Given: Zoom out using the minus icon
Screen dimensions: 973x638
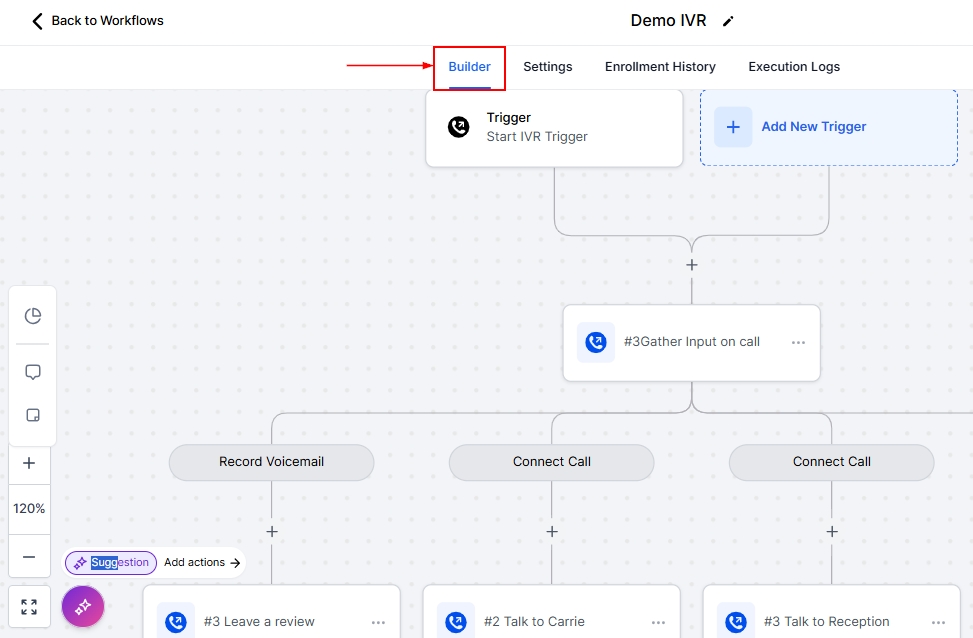Looking at the screenshot, I should [29, 557].
